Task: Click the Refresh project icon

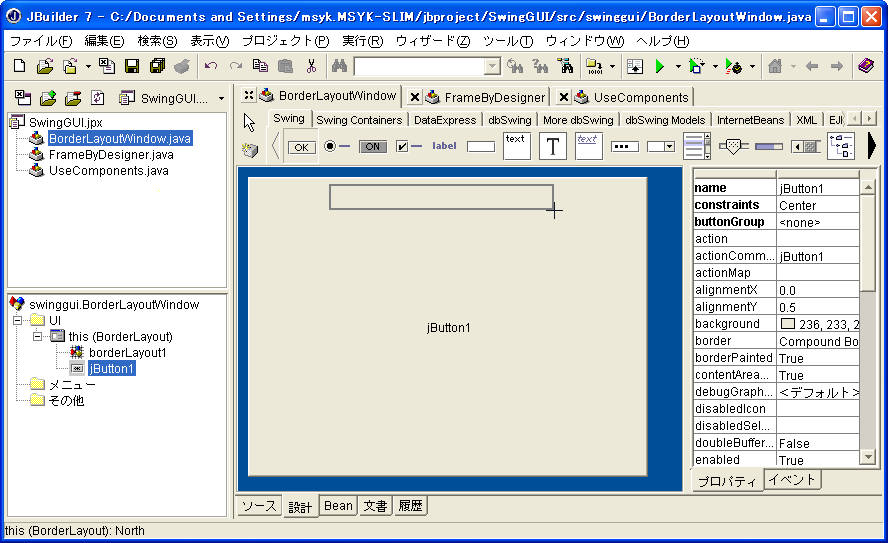Action: point(97,98)
